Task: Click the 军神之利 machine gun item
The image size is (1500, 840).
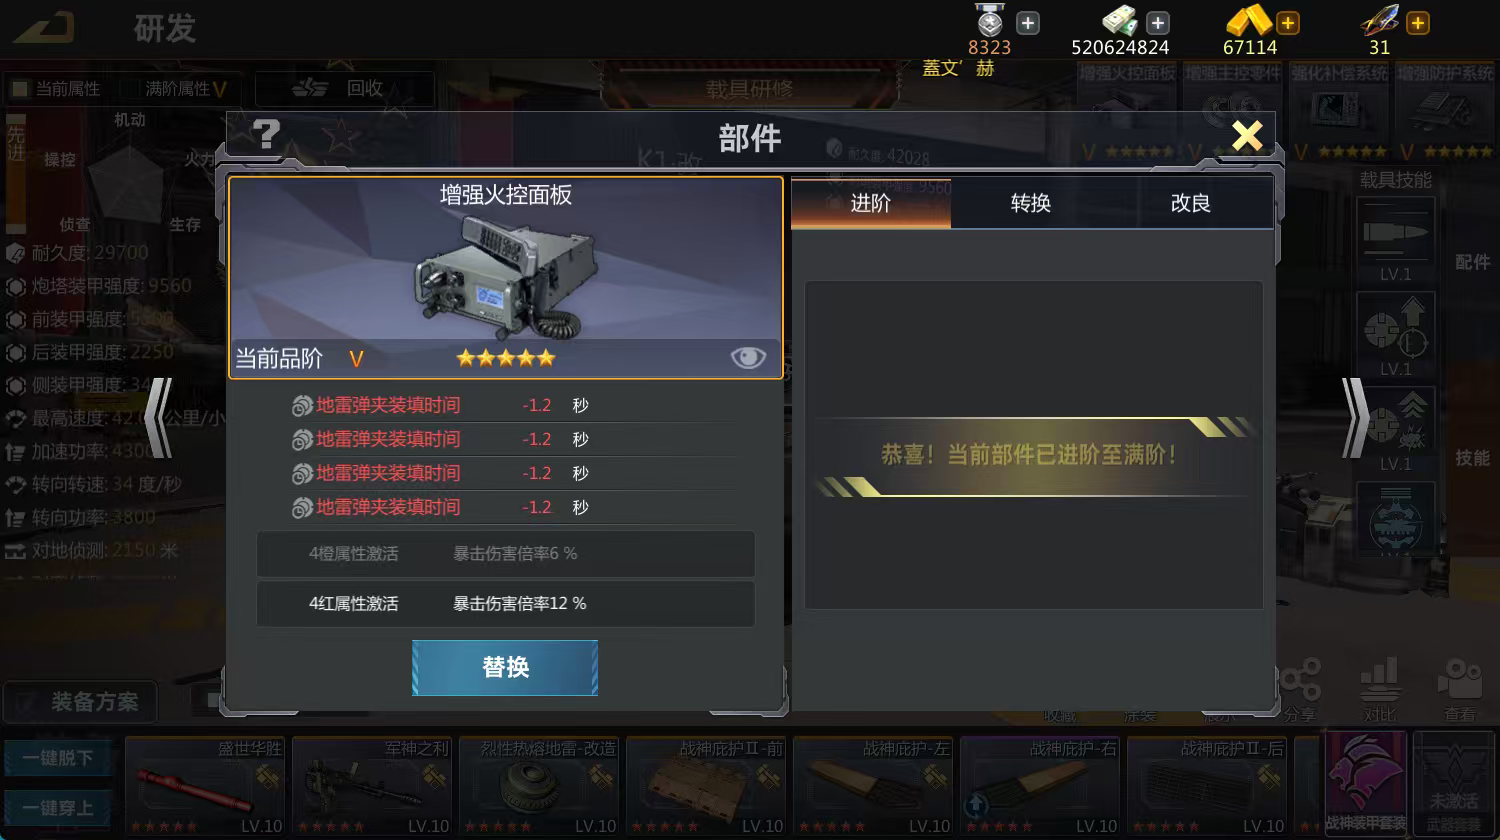Action: point(372,787)
